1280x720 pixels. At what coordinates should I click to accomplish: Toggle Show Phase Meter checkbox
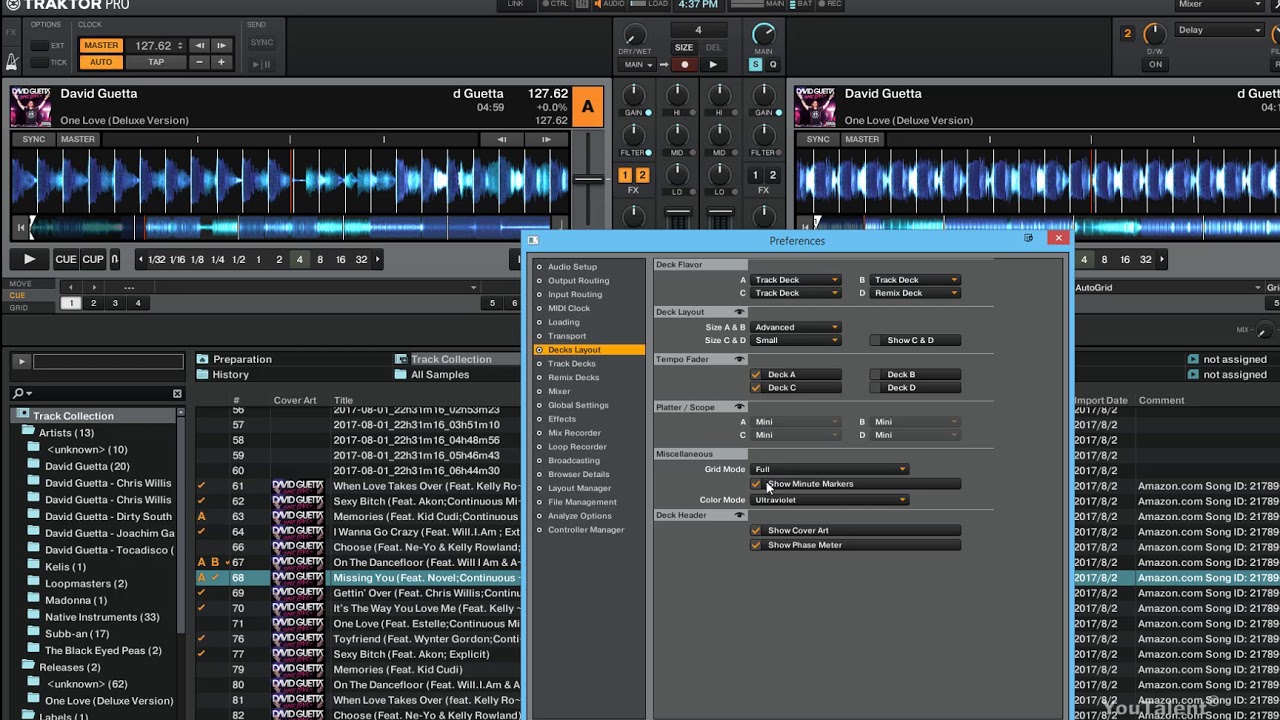(756, 545)
